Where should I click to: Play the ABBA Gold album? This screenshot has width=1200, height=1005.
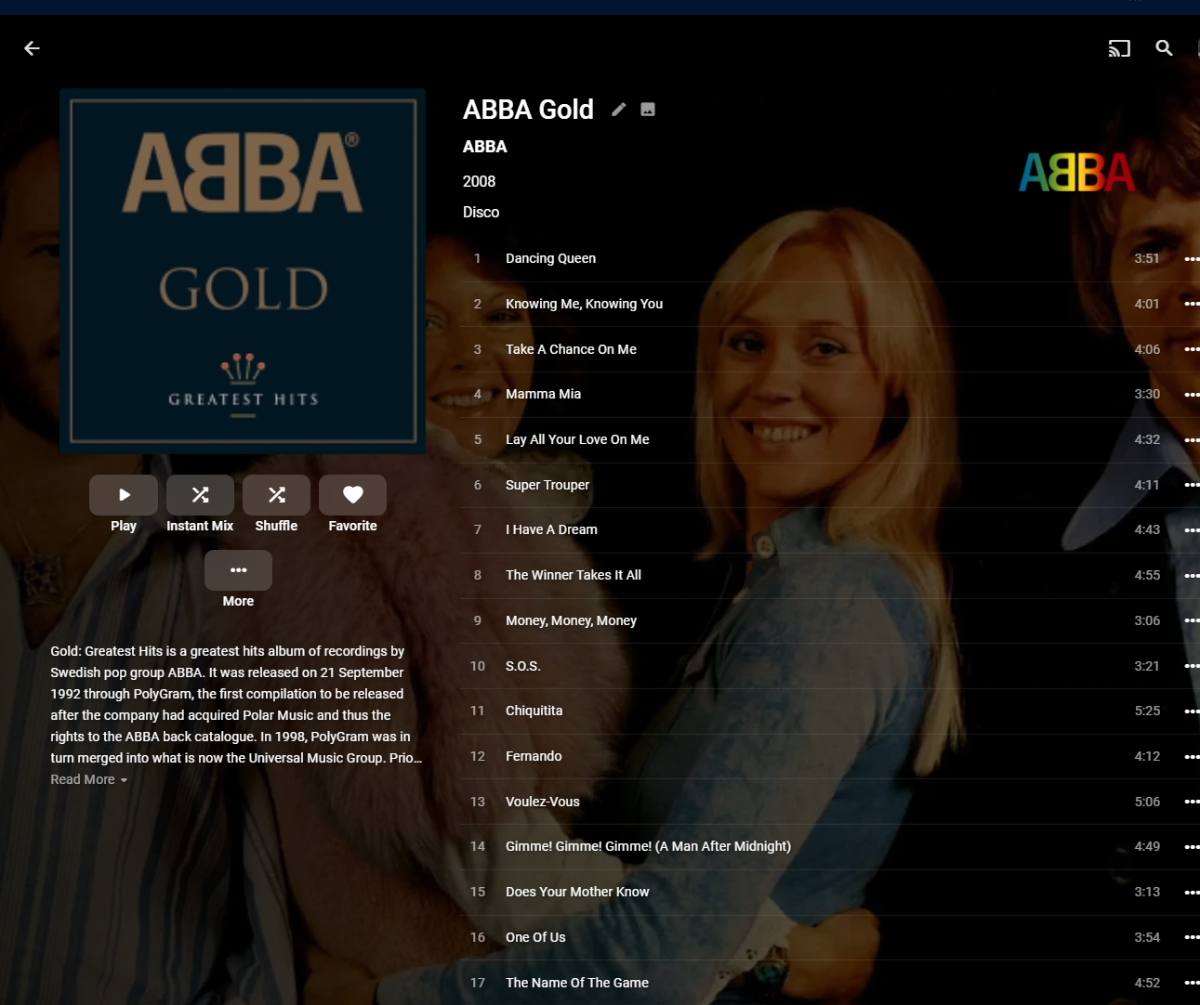[x=124, y=495]
